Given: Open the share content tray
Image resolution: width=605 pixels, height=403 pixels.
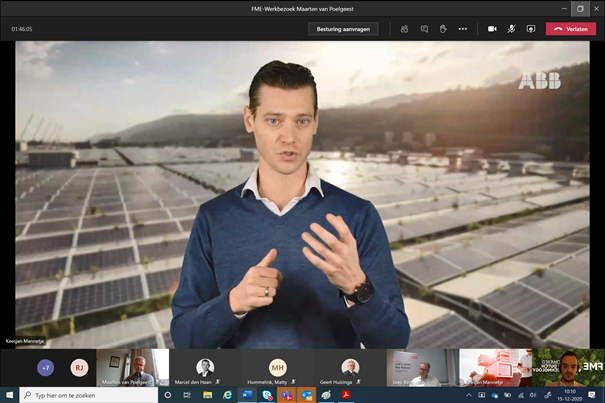Looking at the screenshot, I should (530, 29).
